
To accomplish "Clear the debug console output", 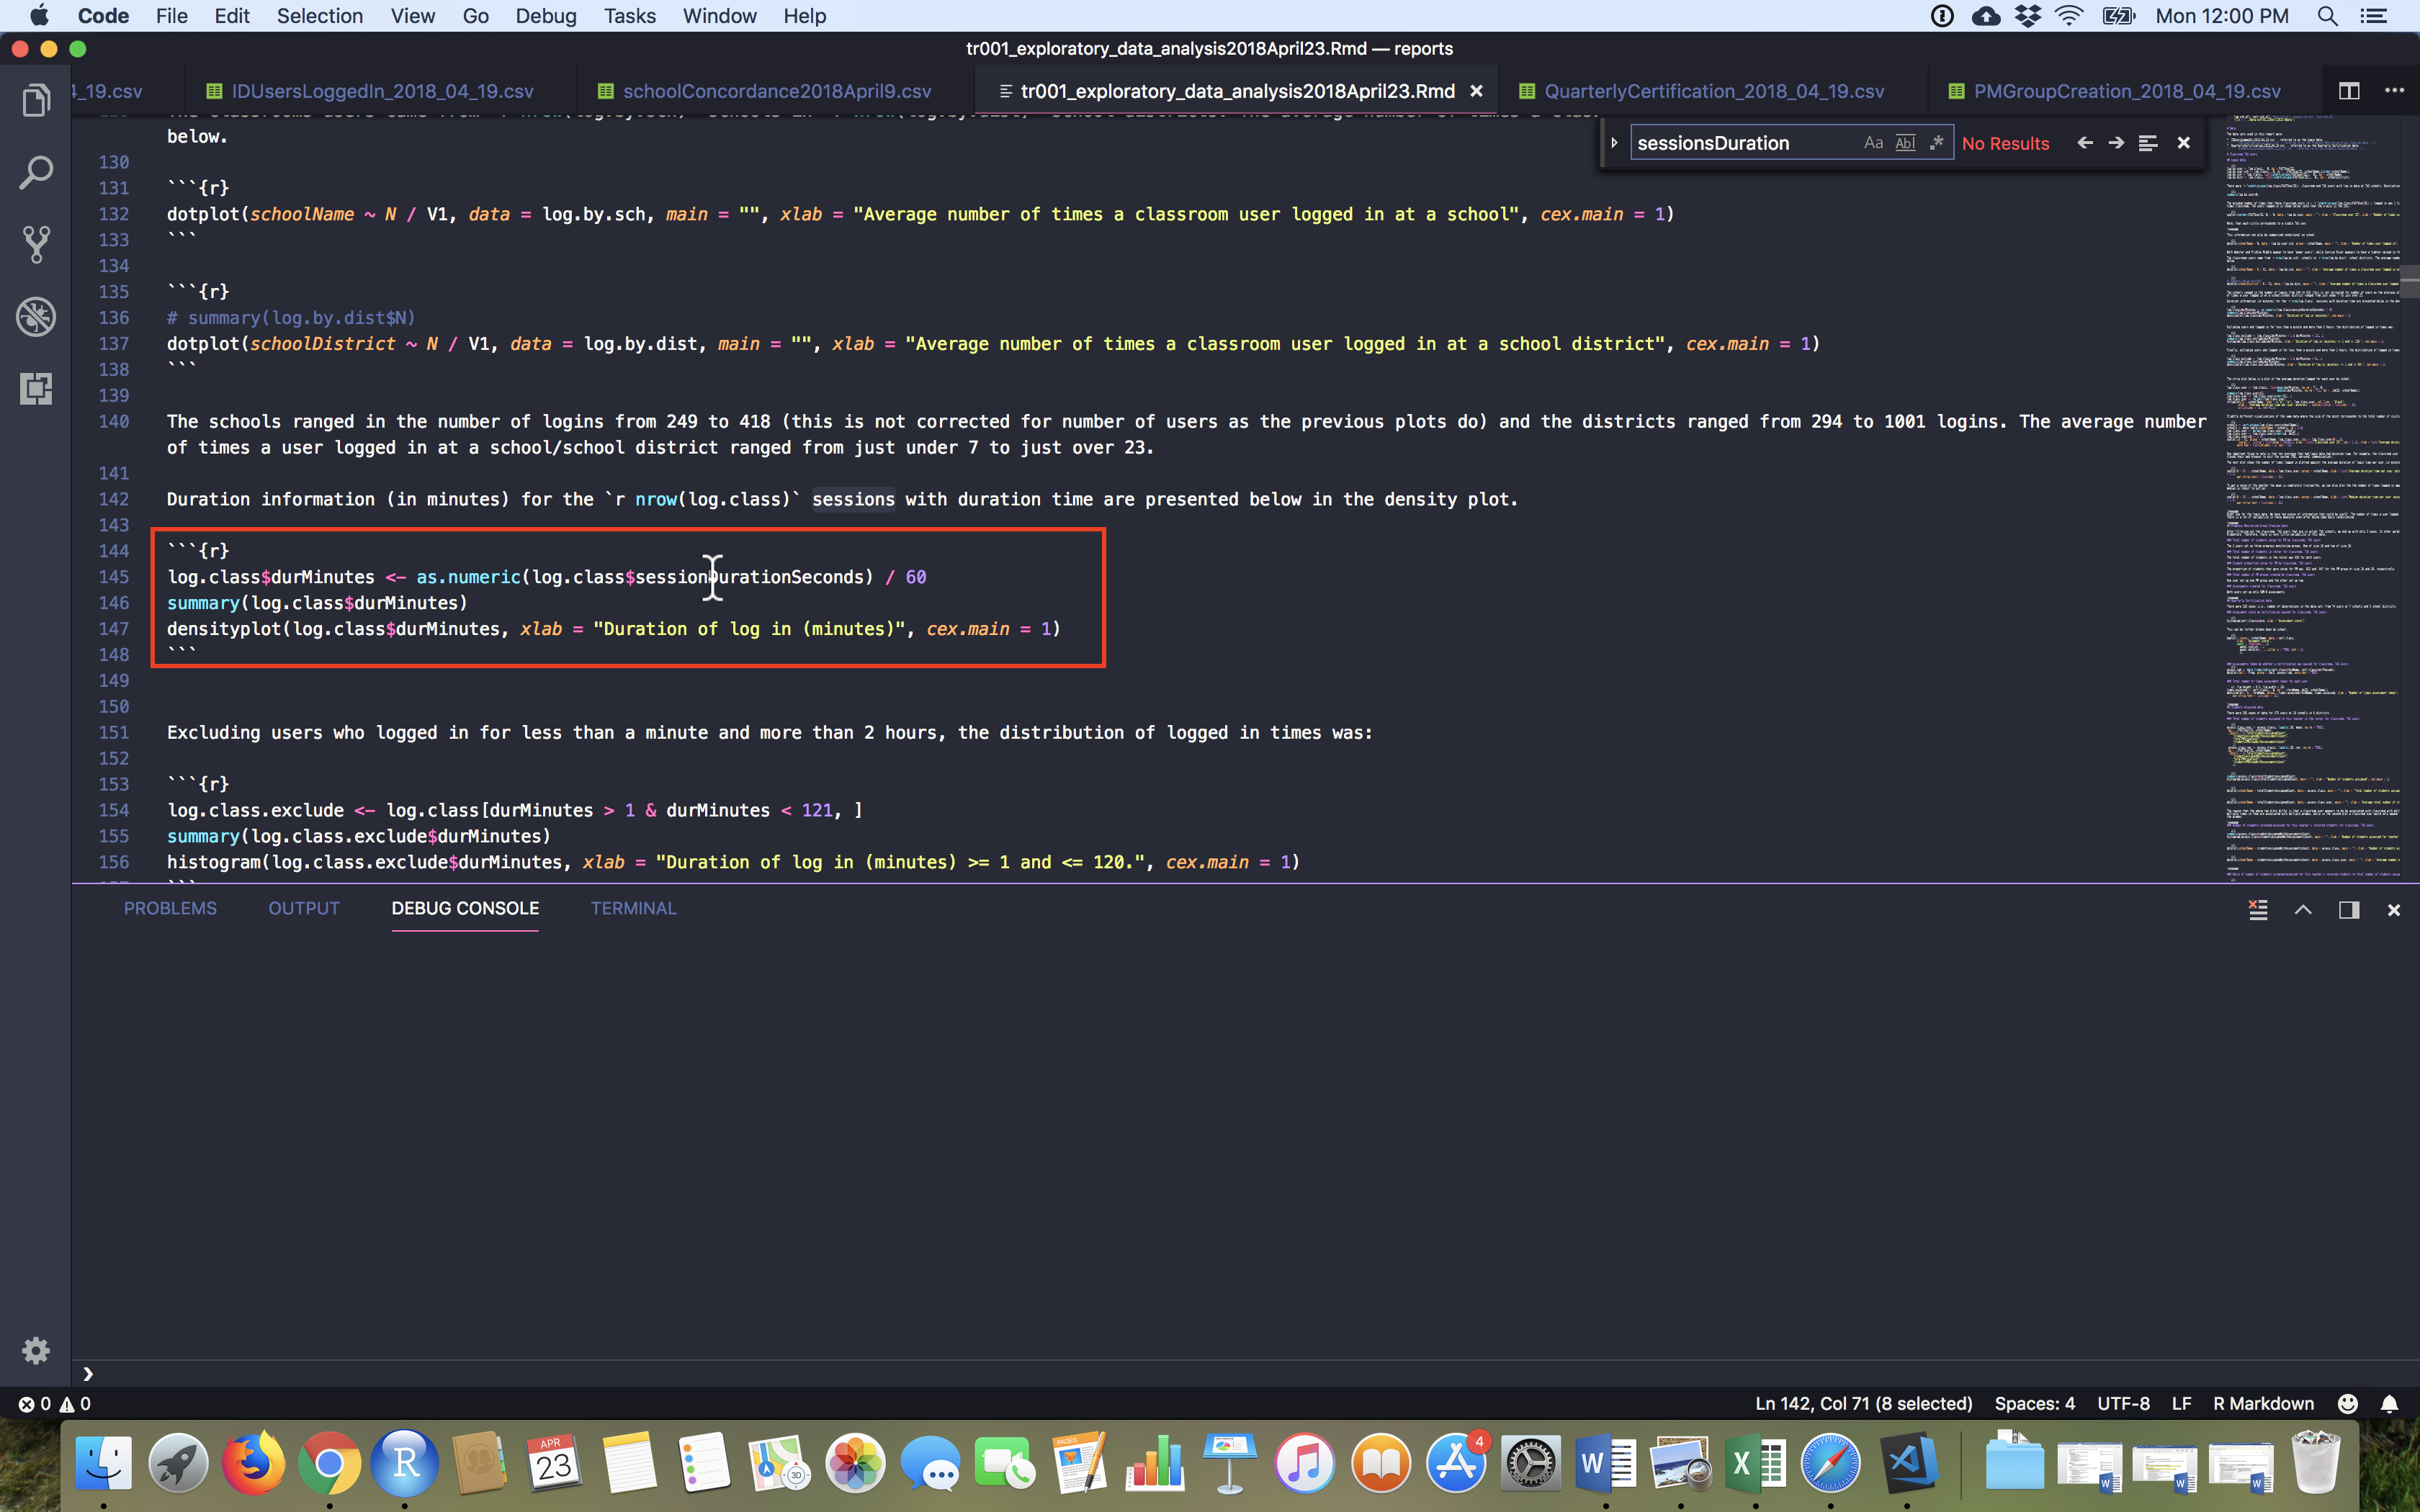I will pyautogui.click(x=2258, y=909).
